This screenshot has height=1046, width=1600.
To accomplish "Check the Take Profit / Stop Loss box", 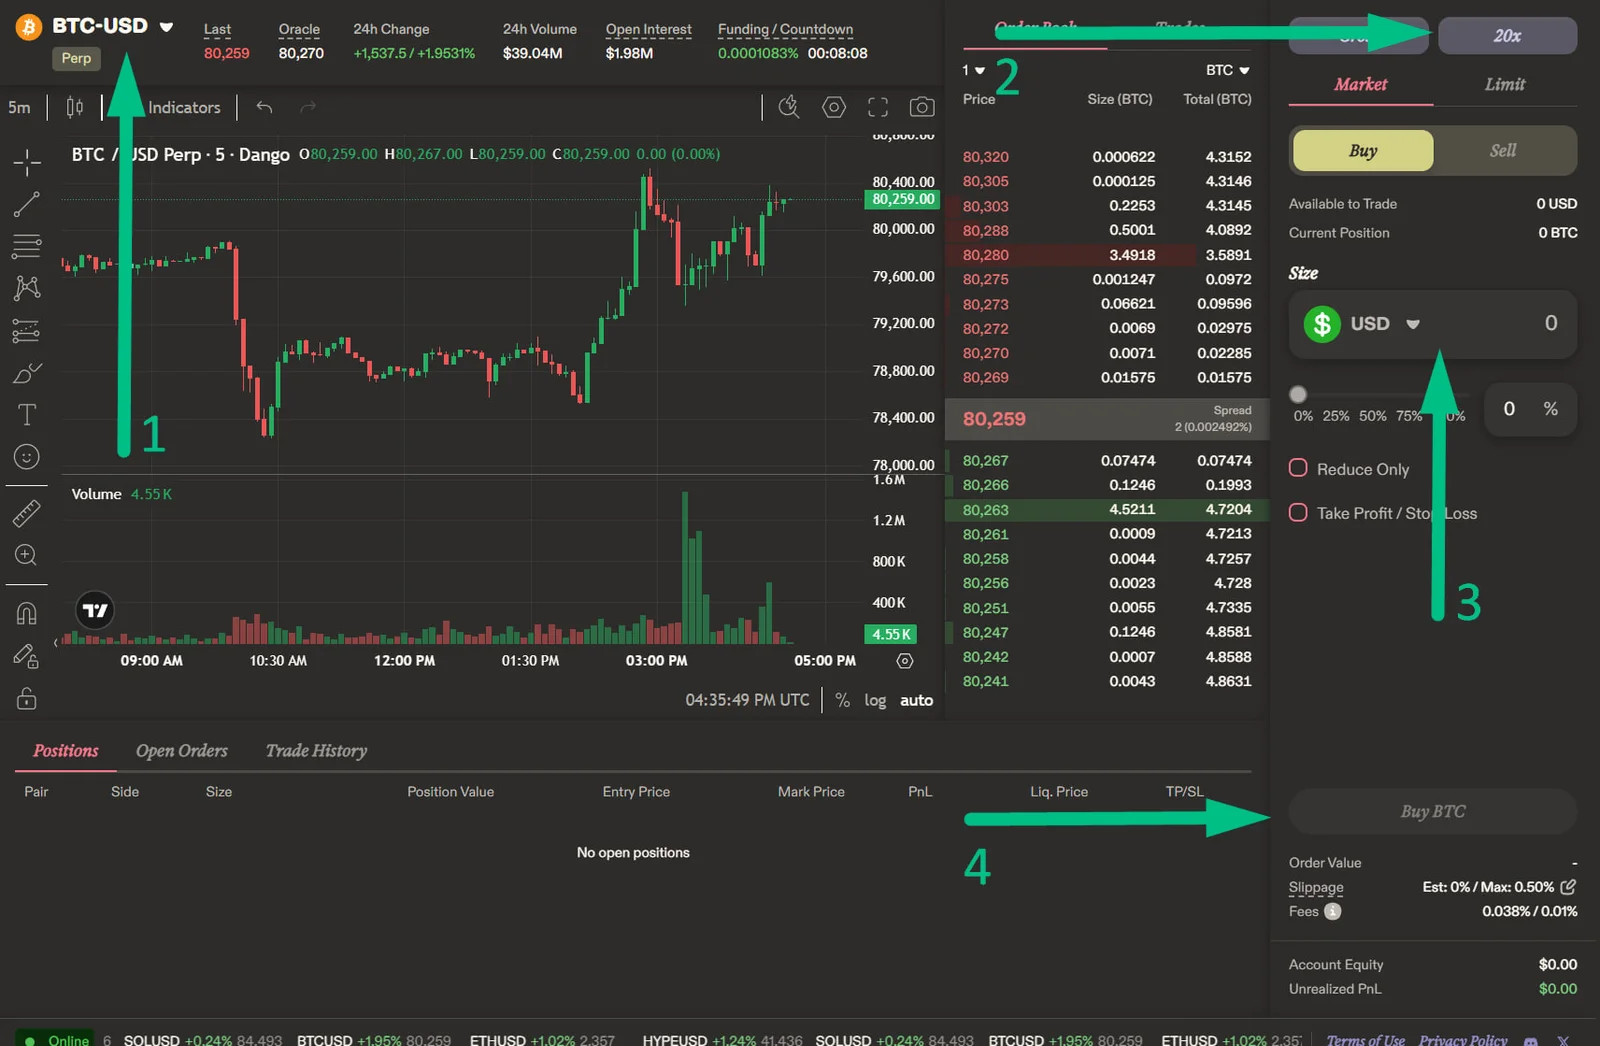I will click(x=1298, y=512).
